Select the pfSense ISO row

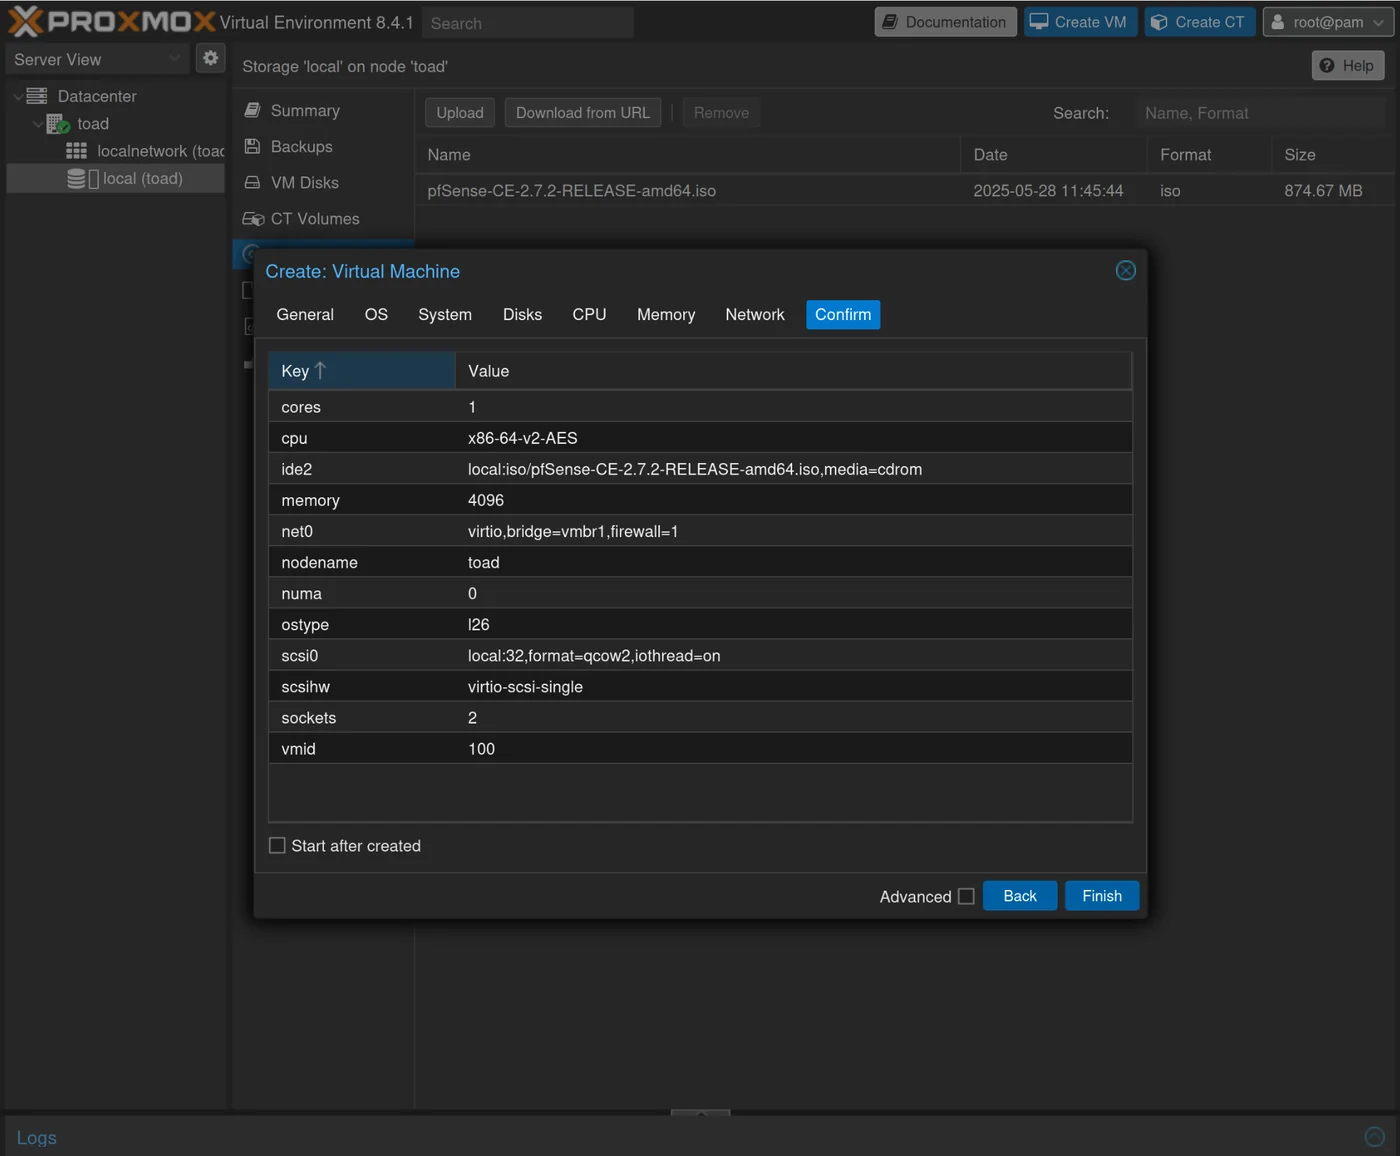[571, 190]
